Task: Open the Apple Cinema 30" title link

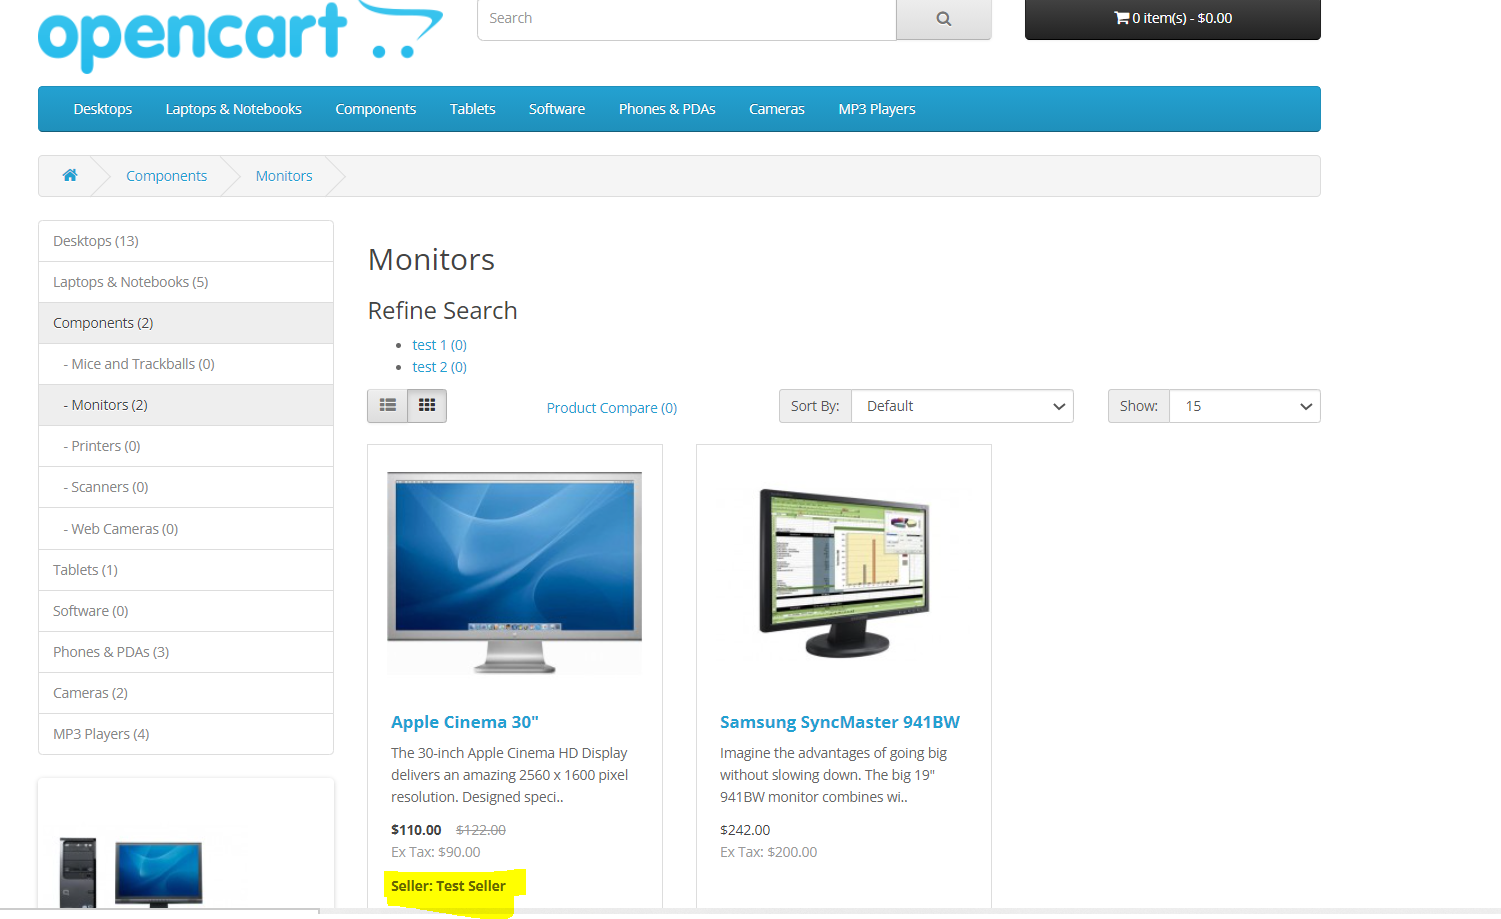Action: click(x=465, y=722)
